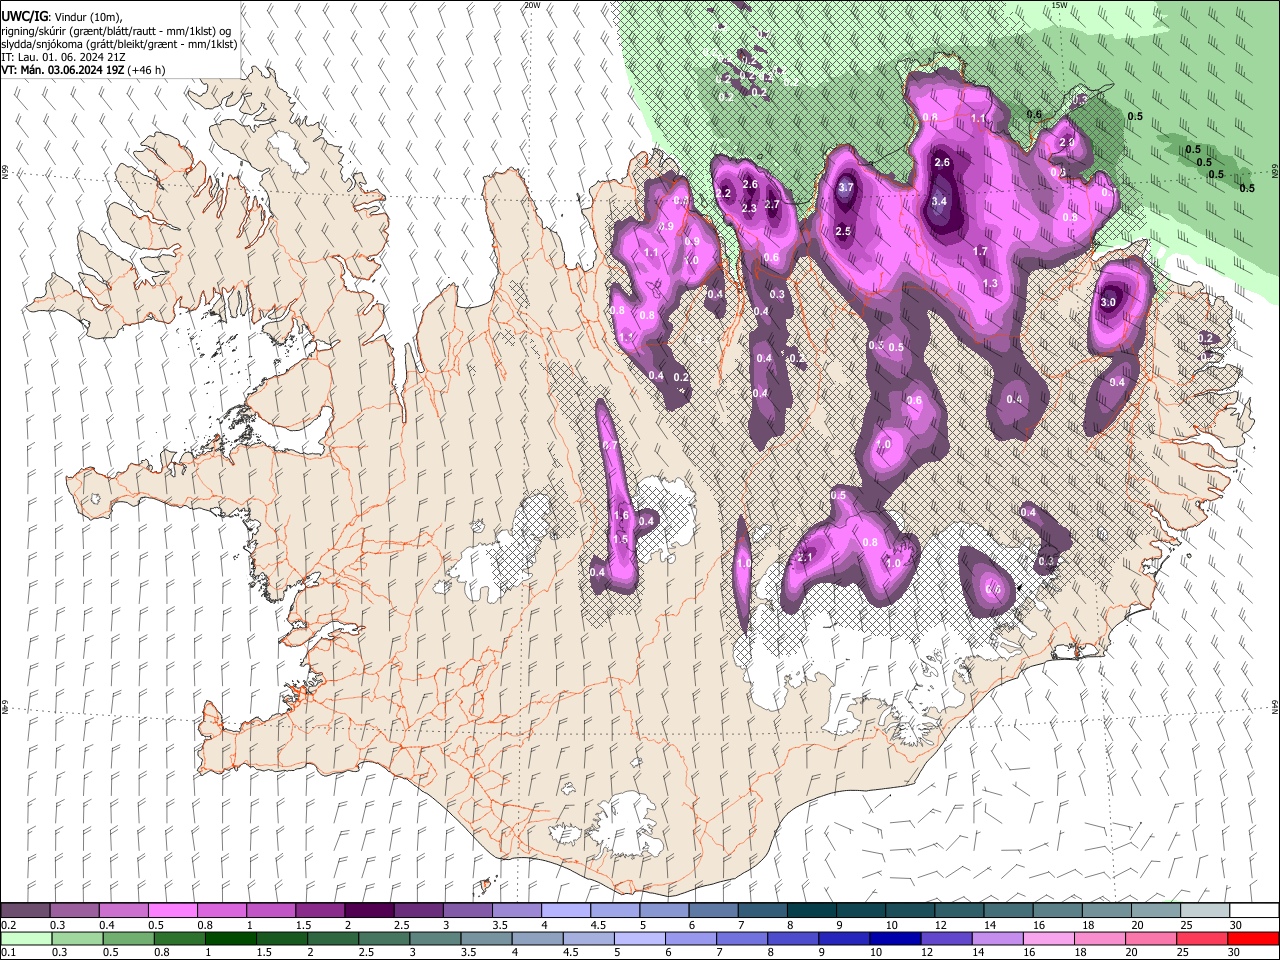Click the crimson 25 swatch in the bottom legend row

[x=1202, y=938]
